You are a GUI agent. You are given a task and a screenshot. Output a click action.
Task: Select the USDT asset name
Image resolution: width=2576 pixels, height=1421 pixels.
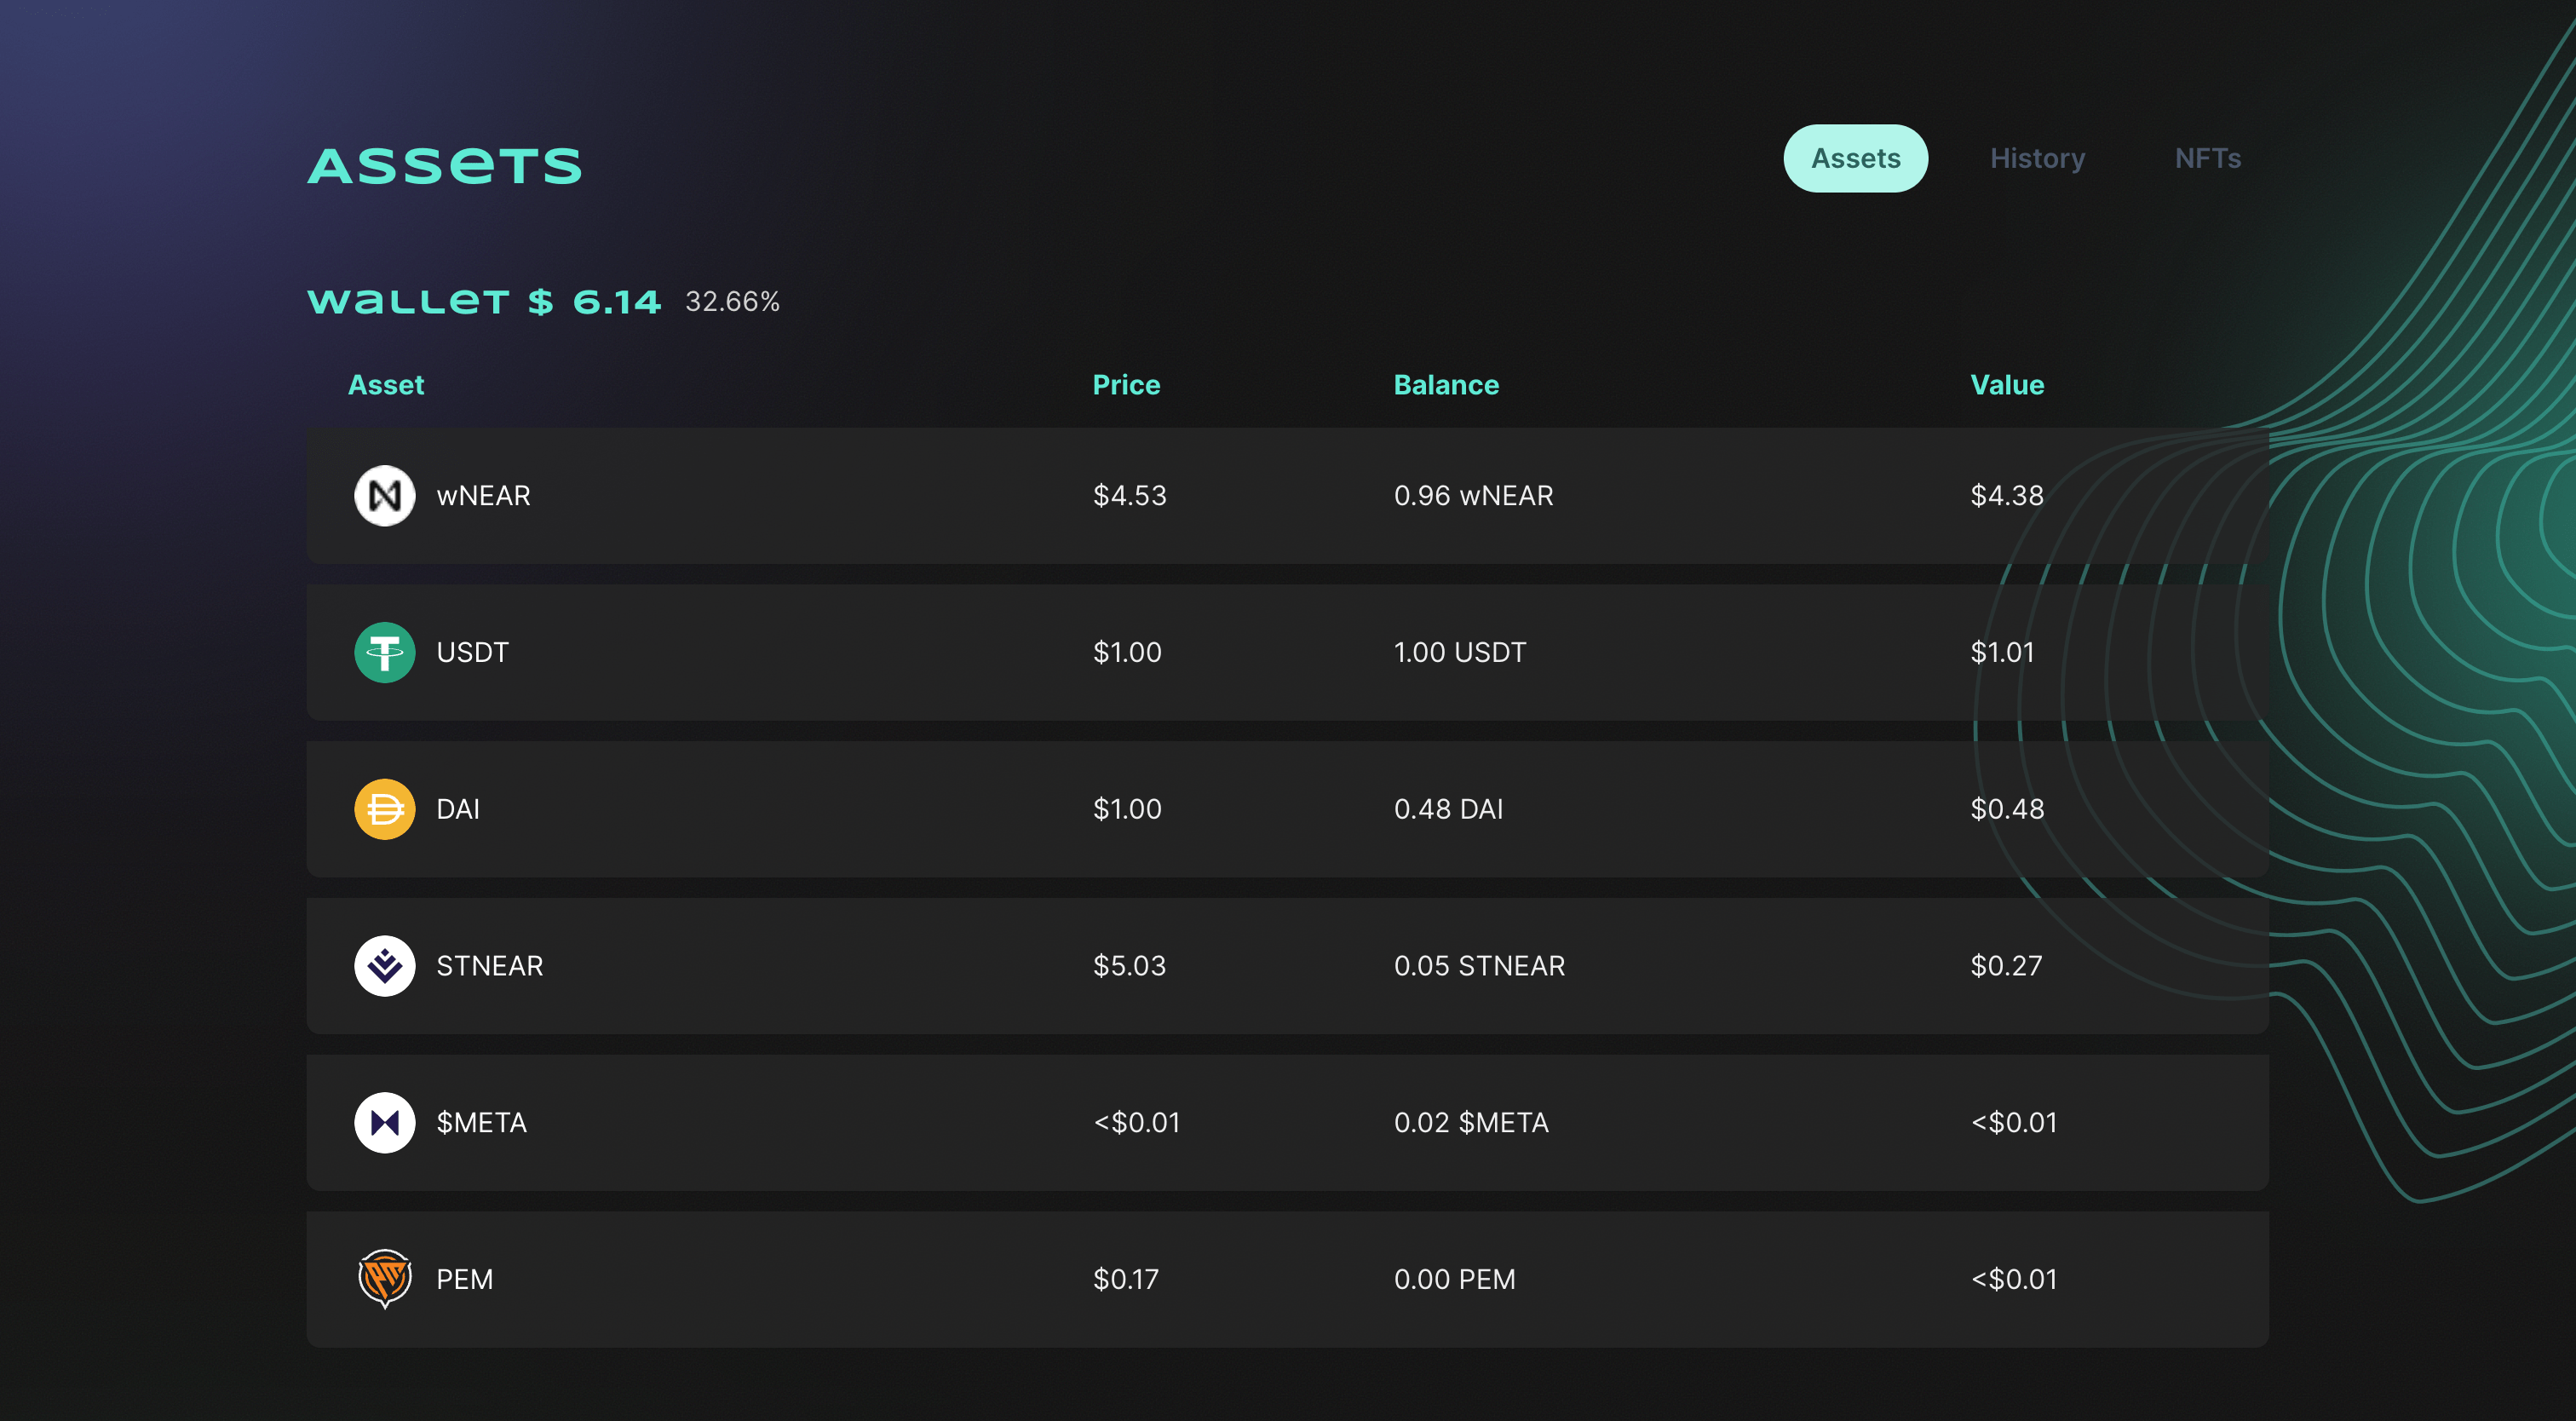coord(472,652)
